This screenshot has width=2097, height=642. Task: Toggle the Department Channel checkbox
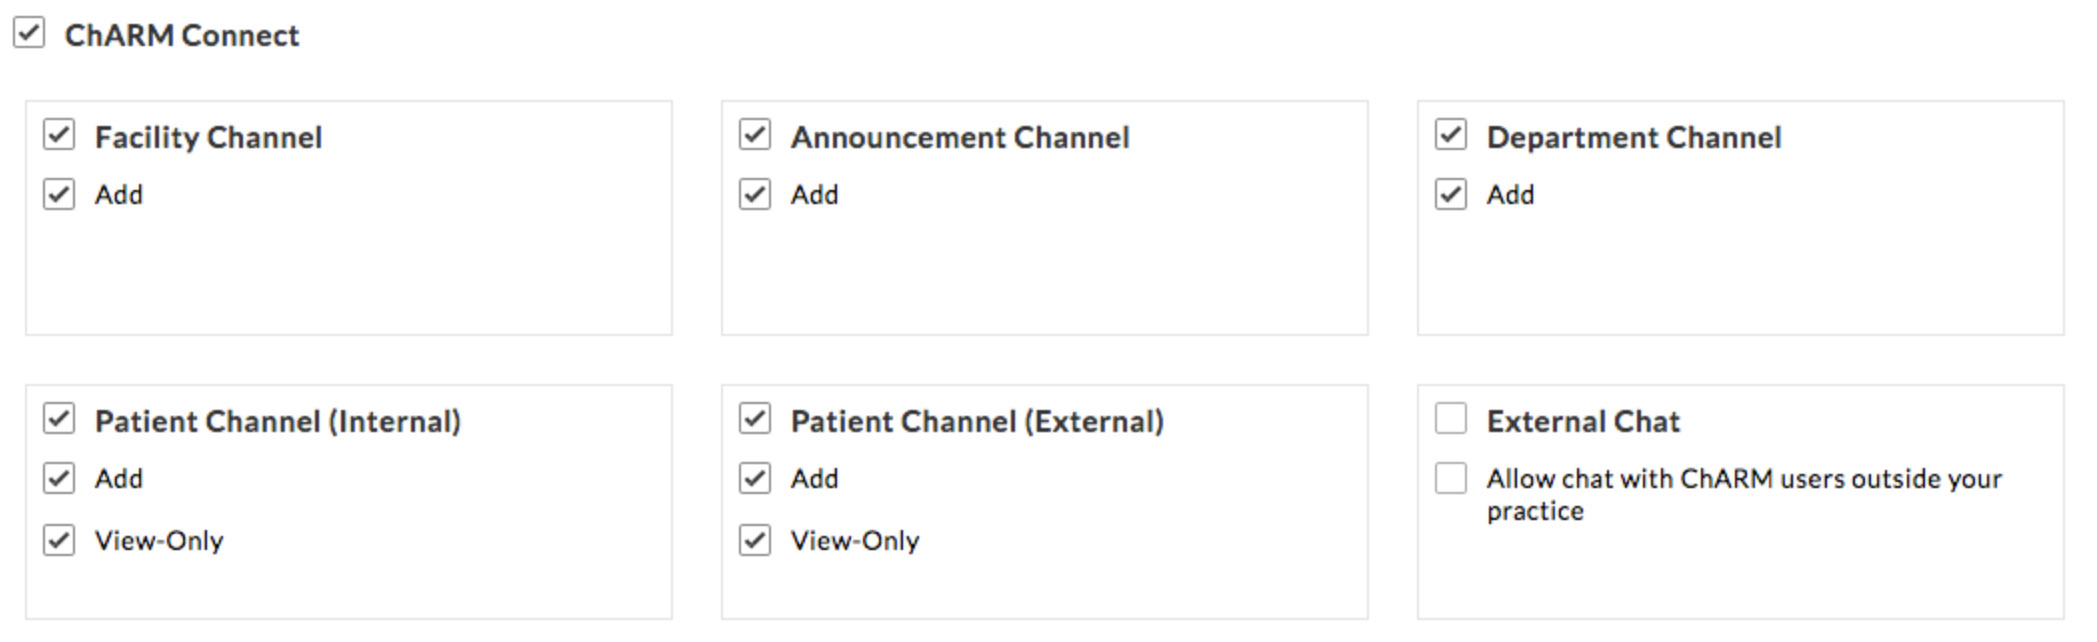pyautogui.click(x=1451, y=134)
